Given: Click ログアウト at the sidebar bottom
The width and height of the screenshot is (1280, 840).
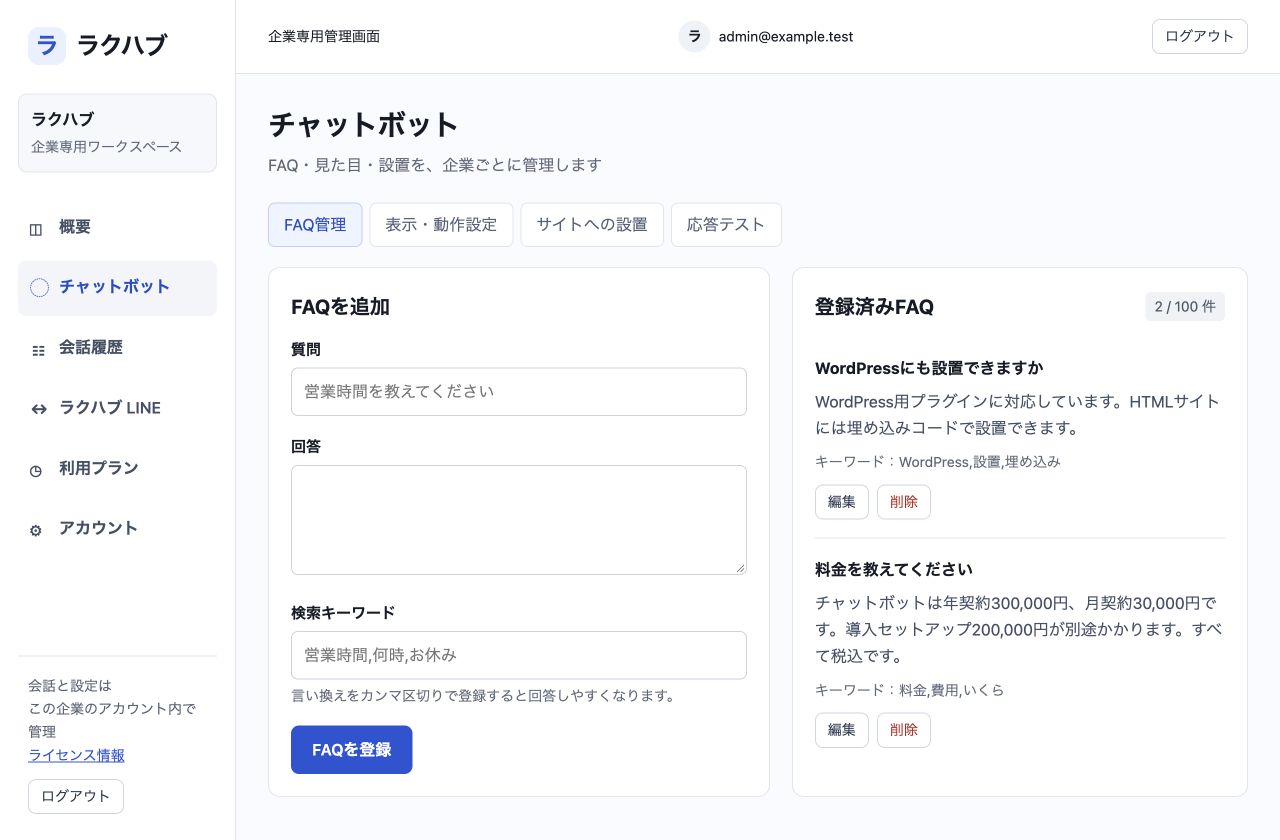Looking at the screenshot, I should (76, 796).
